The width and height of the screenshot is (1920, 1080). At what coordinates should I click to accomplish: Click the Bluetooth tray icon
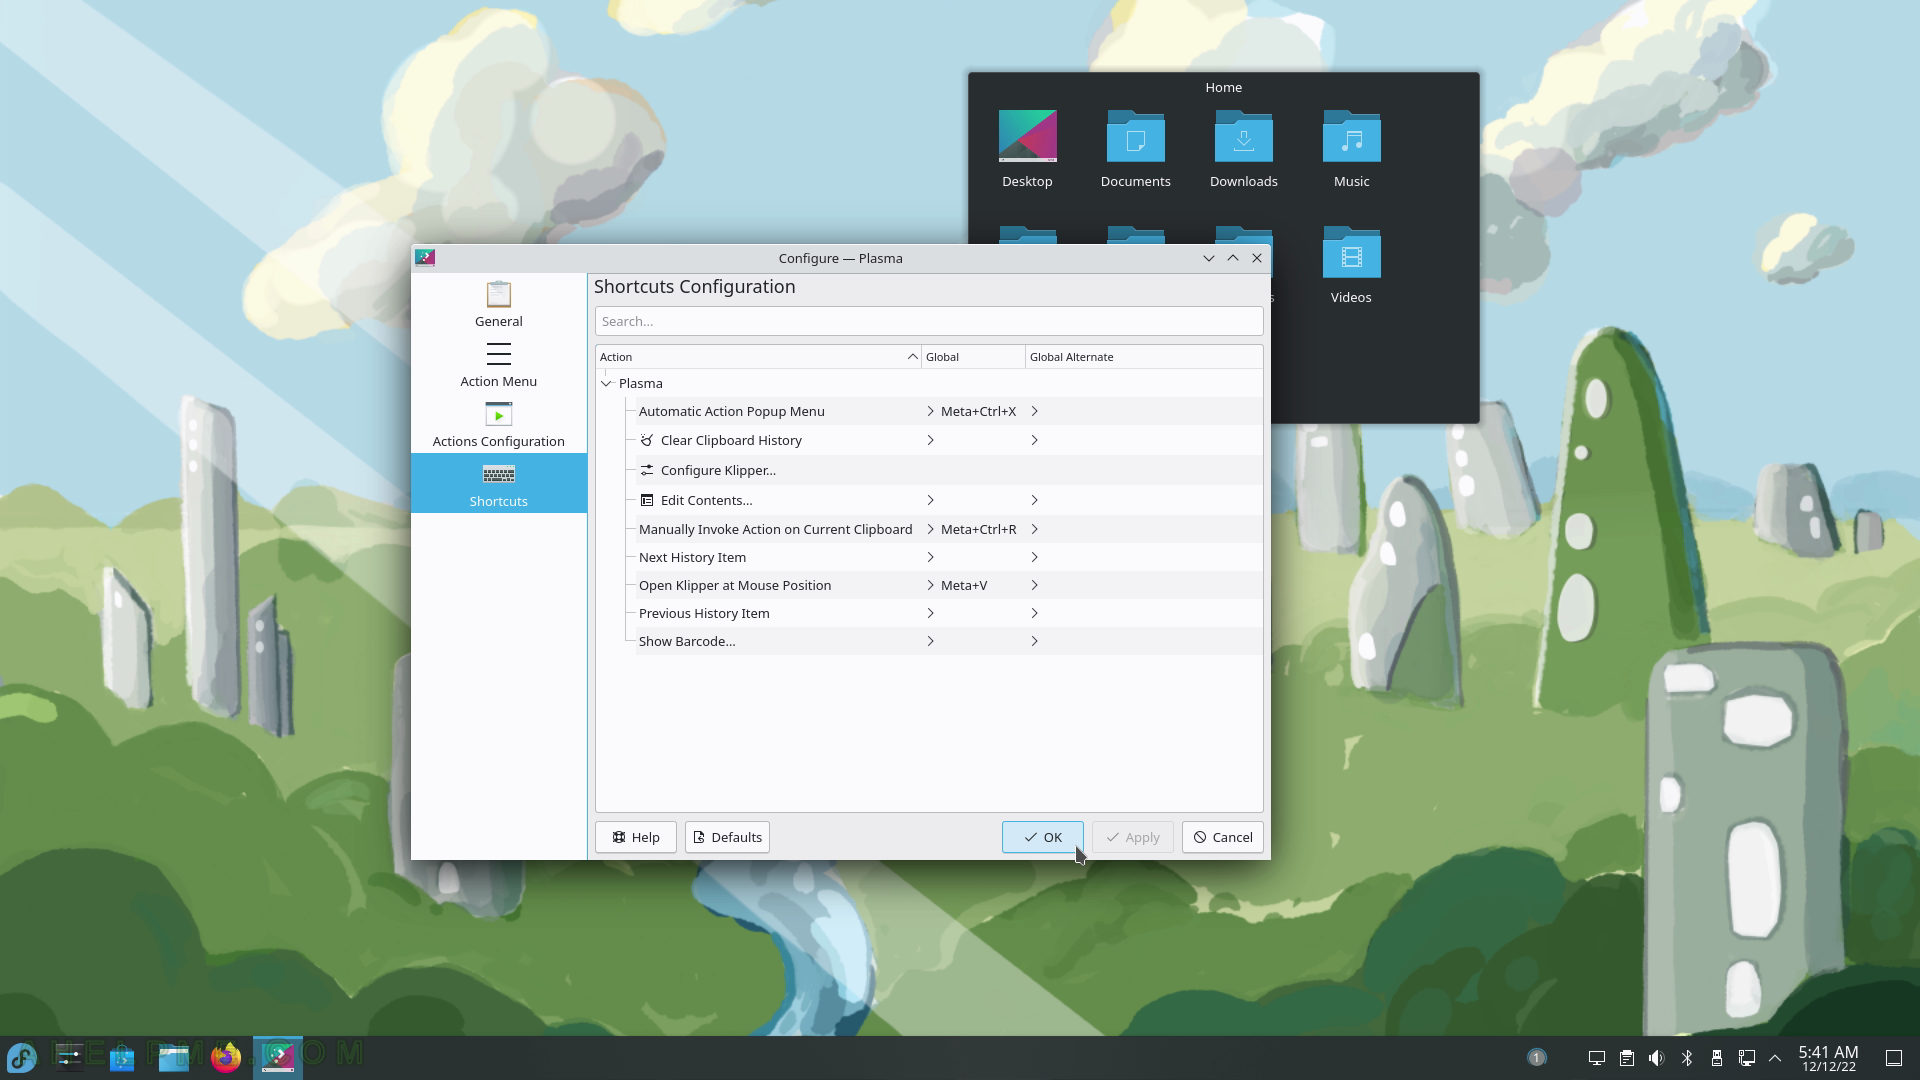tap(1687, 1058)
